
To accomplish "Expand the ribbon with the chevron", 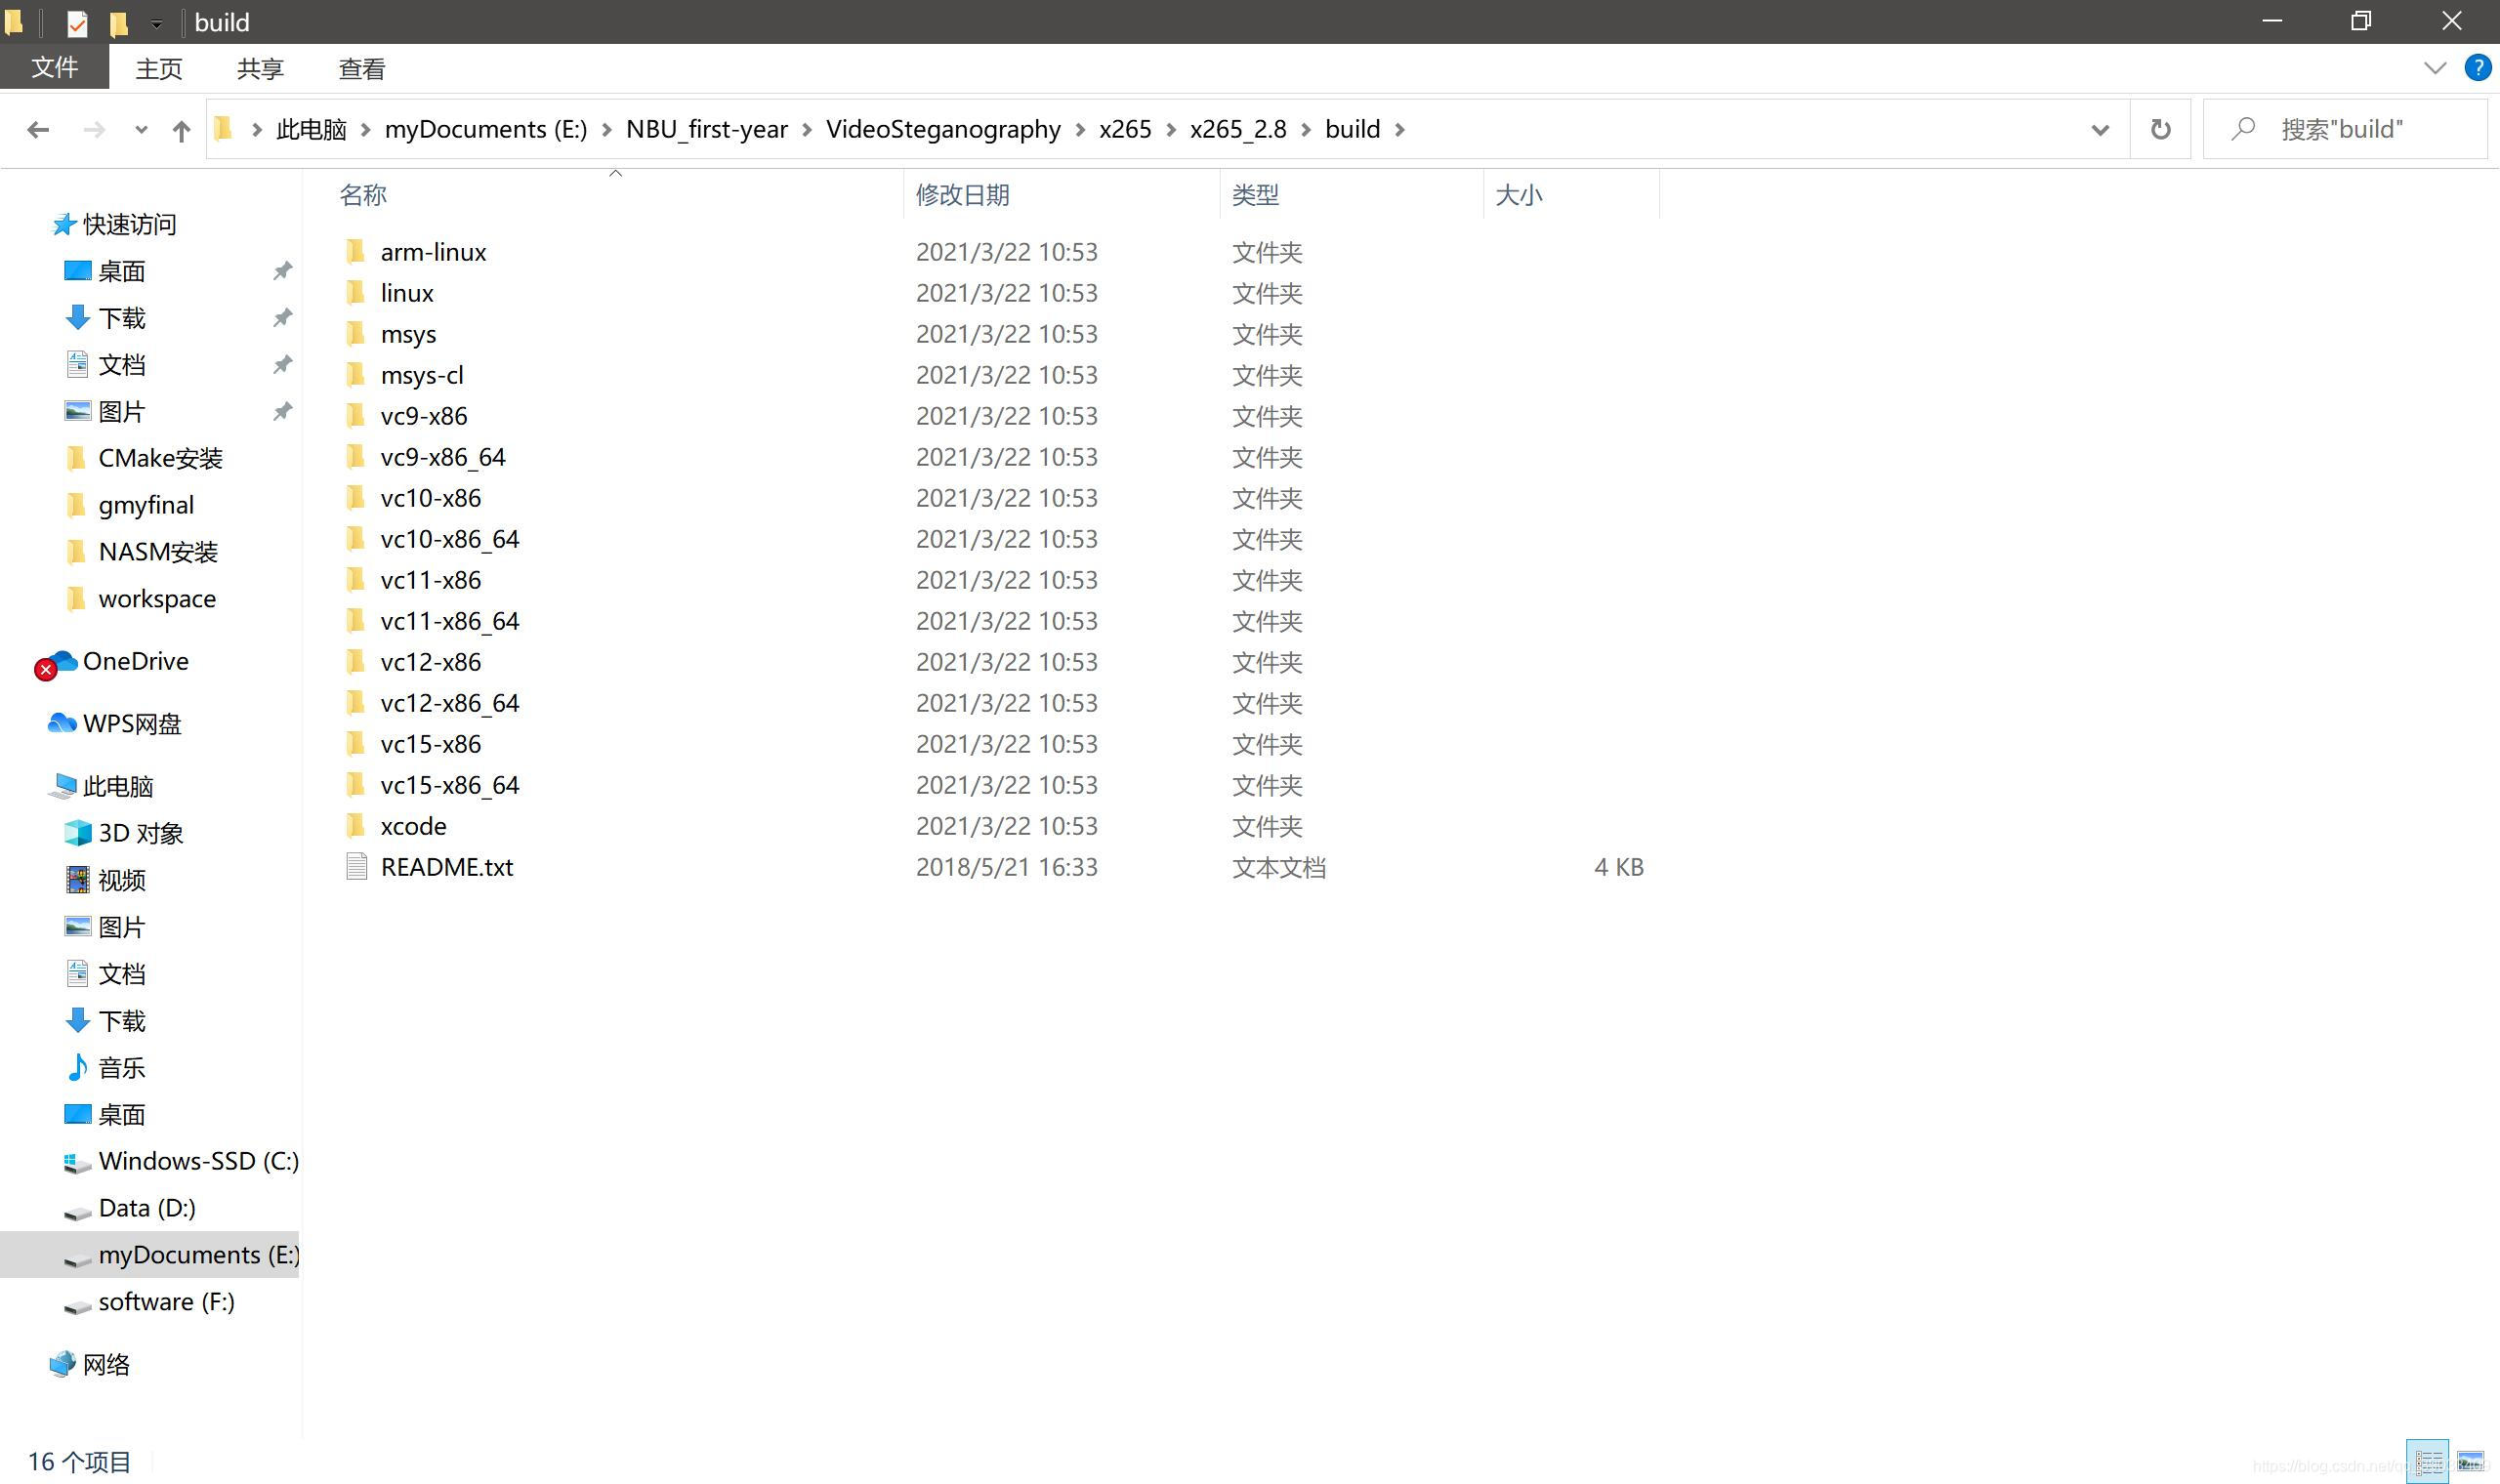I will point(2435,68).
